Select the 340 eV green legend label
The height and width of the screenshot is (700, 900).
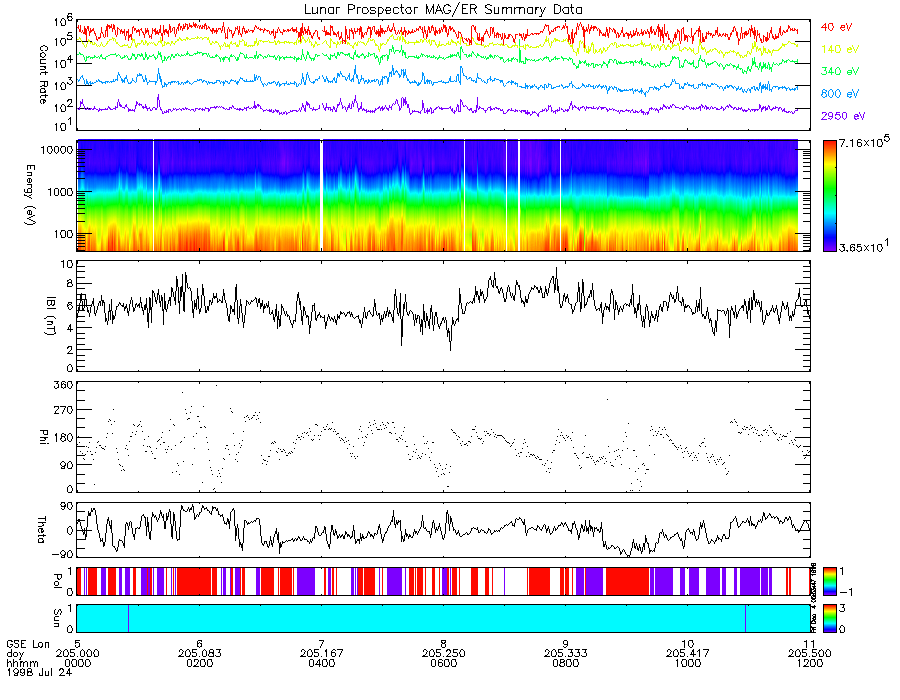click(840, 72)
